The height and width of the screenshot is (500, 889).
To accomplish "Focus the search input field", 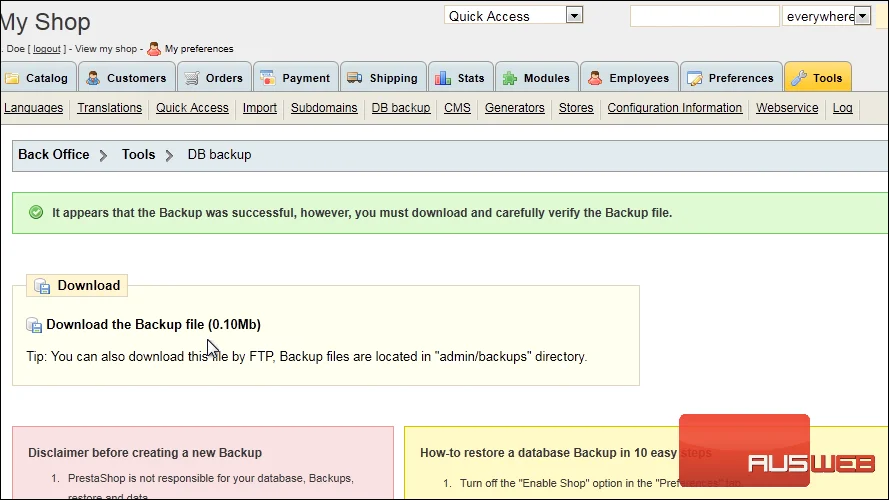I will point(705,16).
